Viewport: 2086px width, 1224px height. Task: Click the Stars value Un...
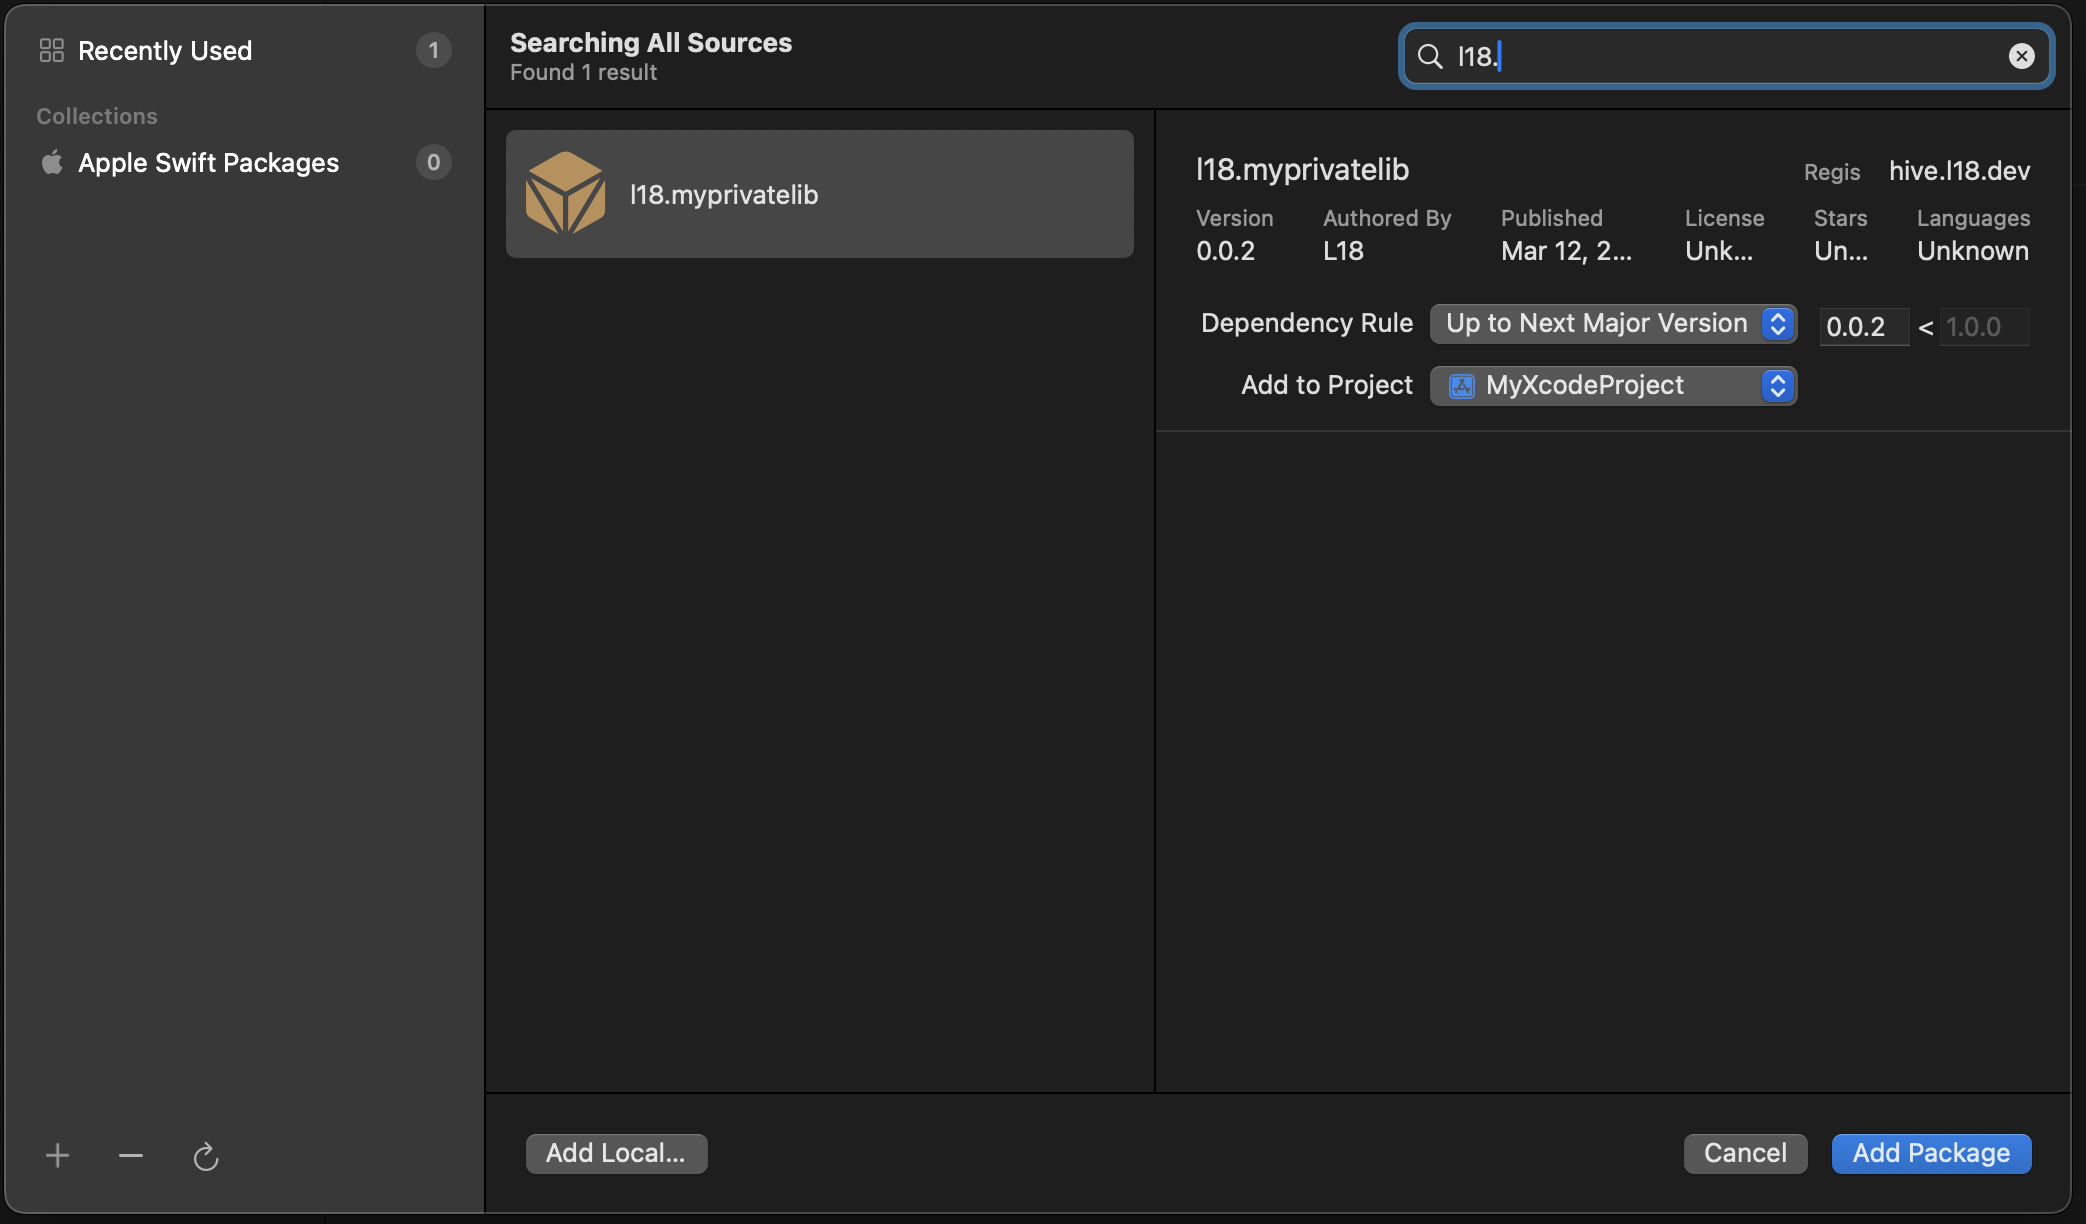1840,251
